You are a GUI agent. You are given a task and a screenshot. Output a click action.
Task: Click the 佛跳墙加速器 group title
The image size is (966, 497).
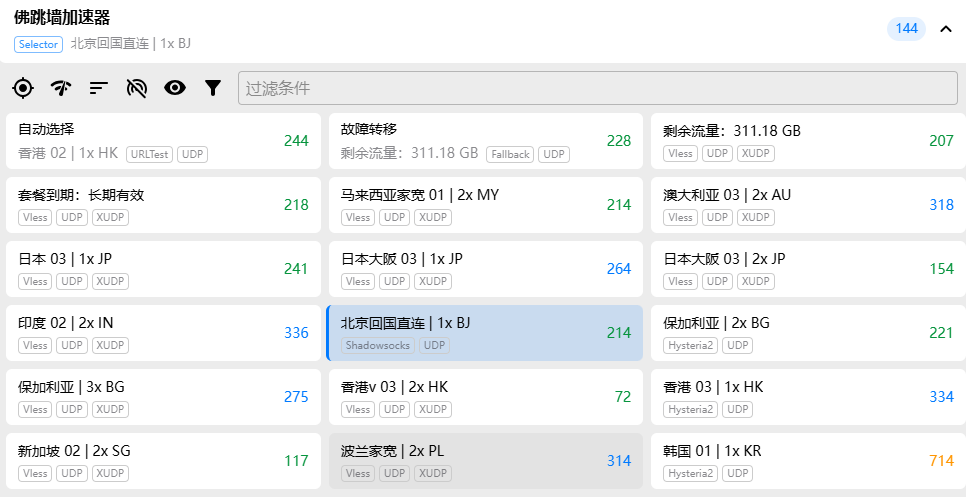(x=62, y=17)
